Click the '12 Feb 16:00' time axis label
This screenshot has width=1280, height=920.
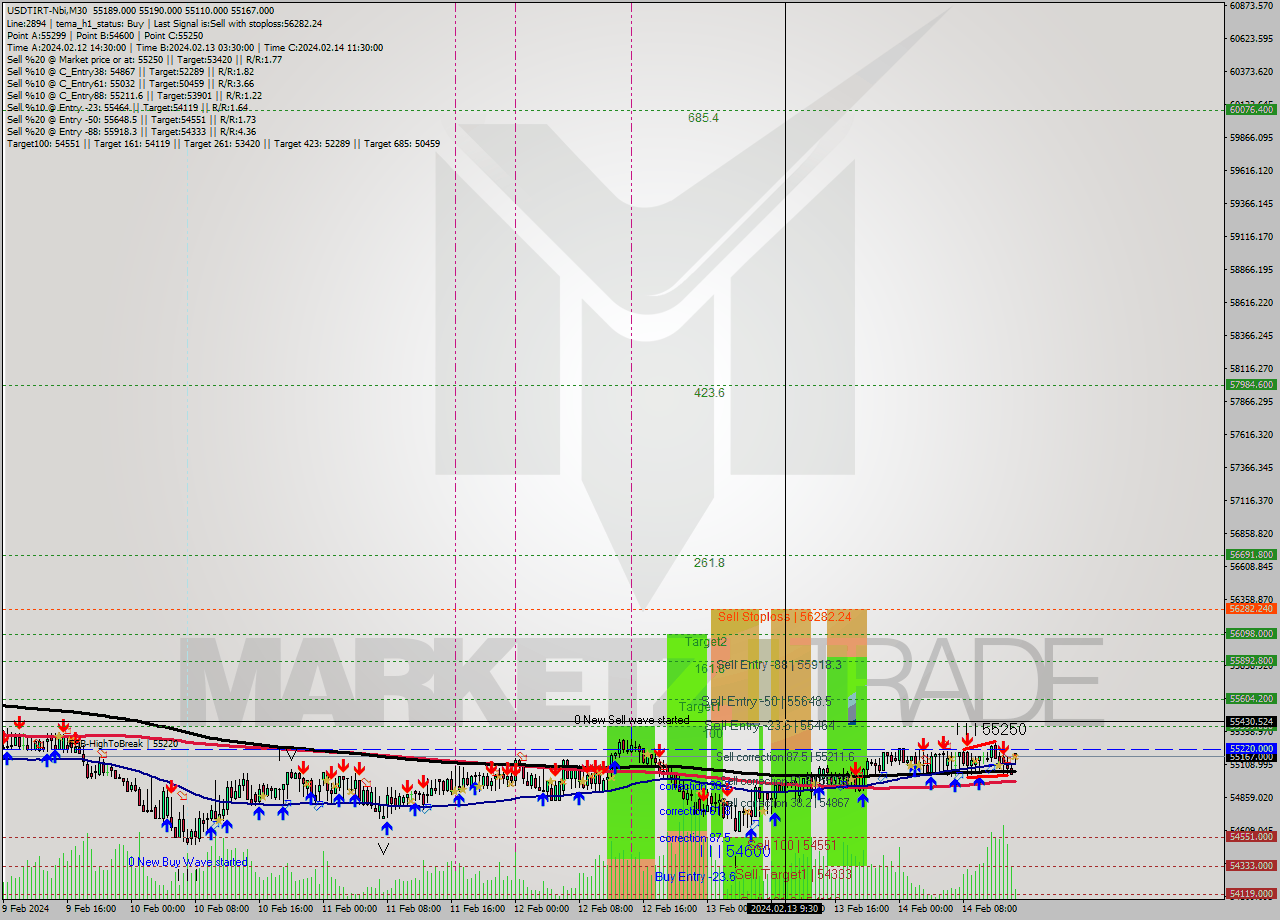coord(669,909)
